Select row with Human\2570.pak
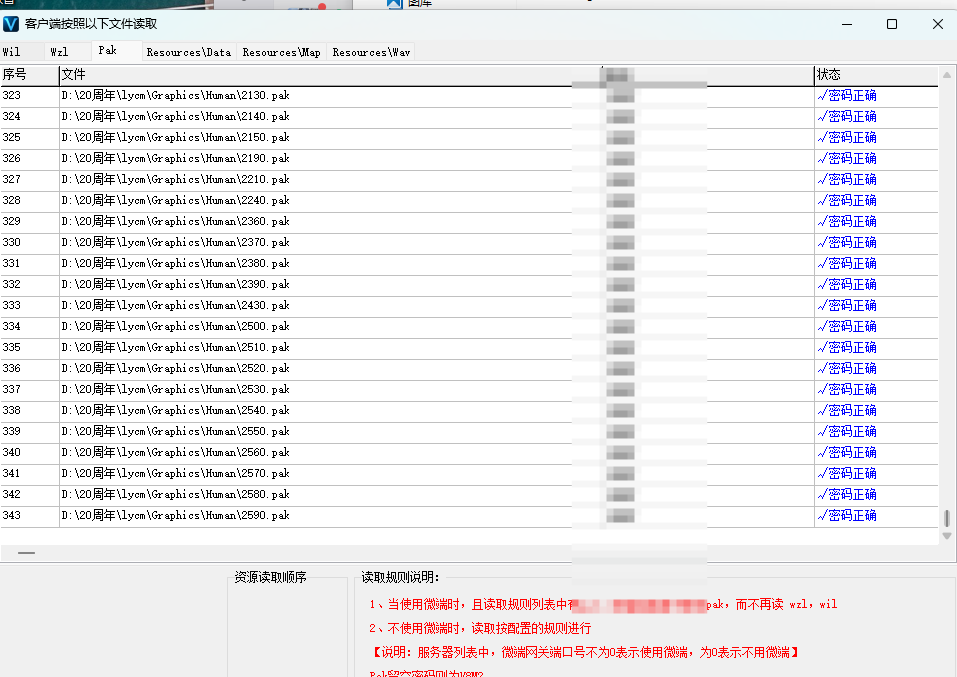The width and height of the screenshot is (957, 677). [x=469, y=474]
